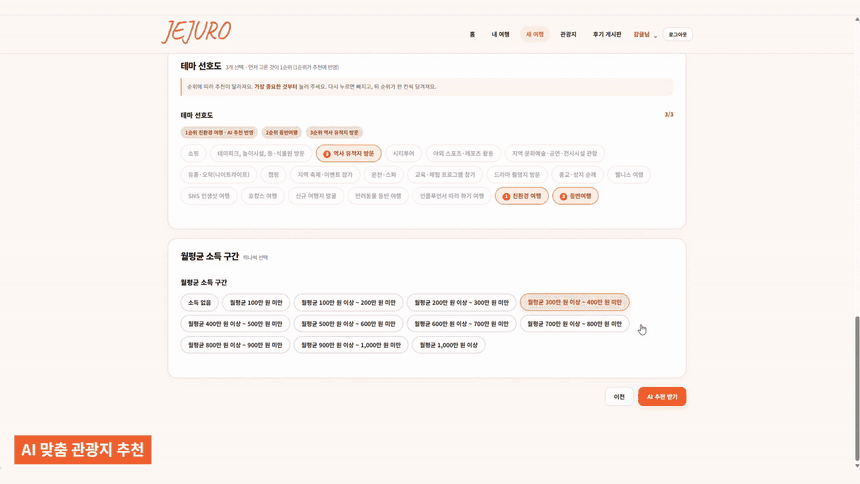This screenshot has width=860, height=484.
Task: Deselect the 동반여행 chip ranked 2
Action: (x=575, y=196)
